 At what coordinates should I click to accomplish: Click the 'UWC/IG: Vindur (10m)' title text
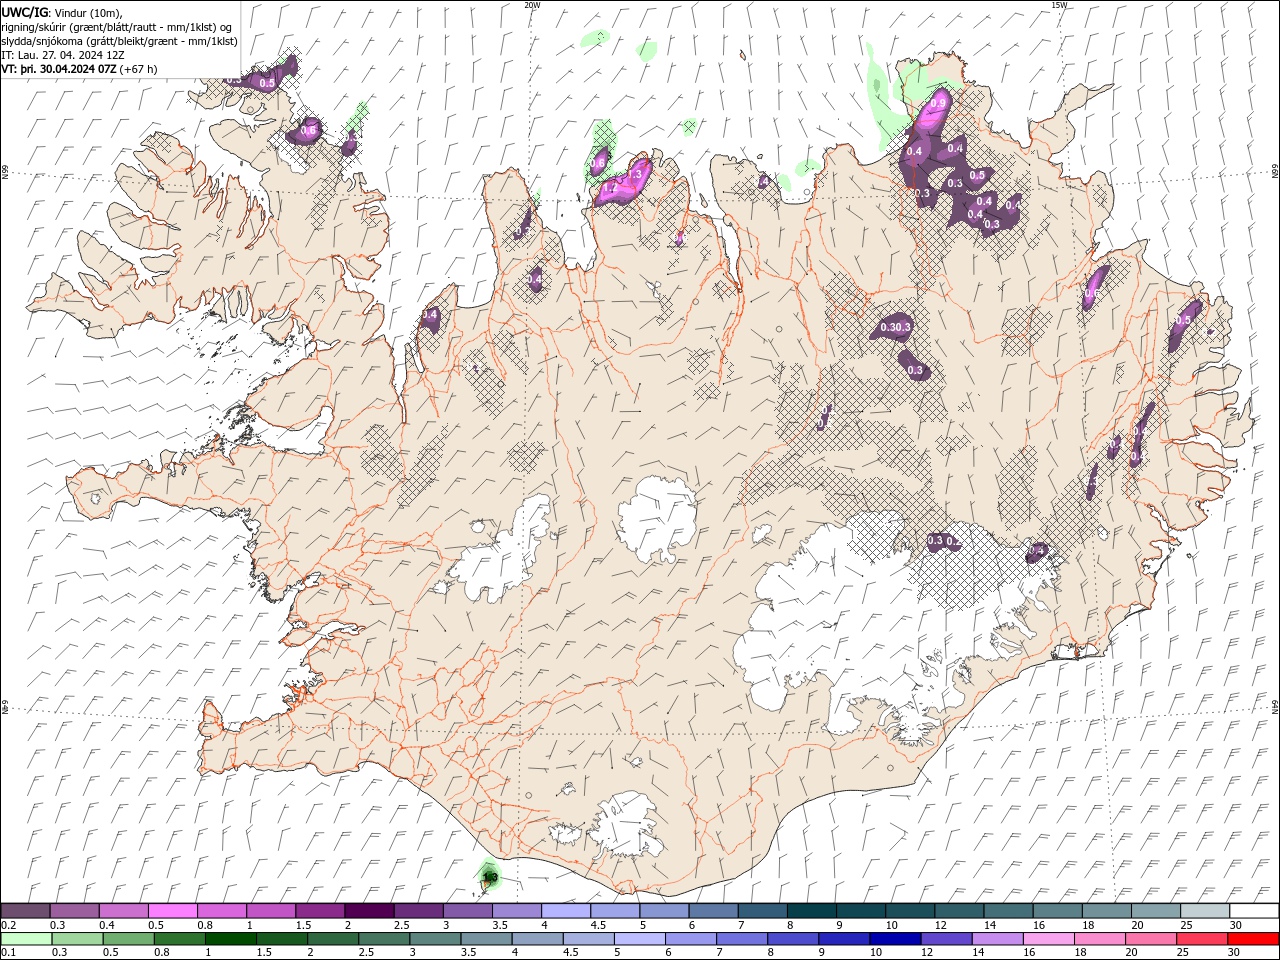pos(62,12)
